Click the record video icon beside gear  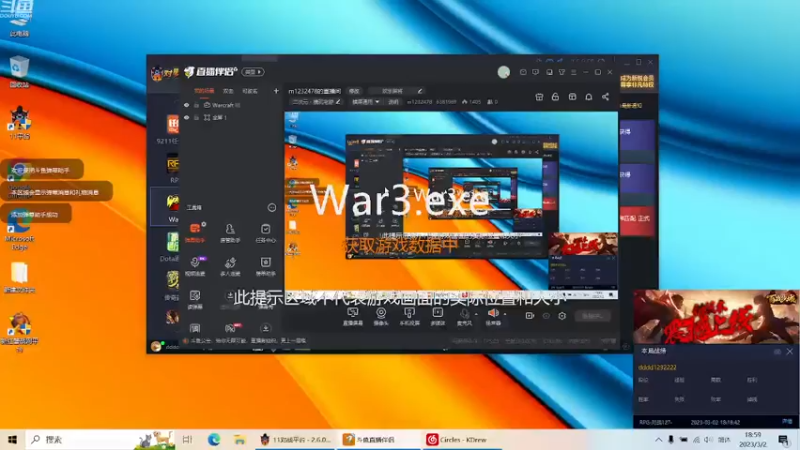(x=530, y=316)
